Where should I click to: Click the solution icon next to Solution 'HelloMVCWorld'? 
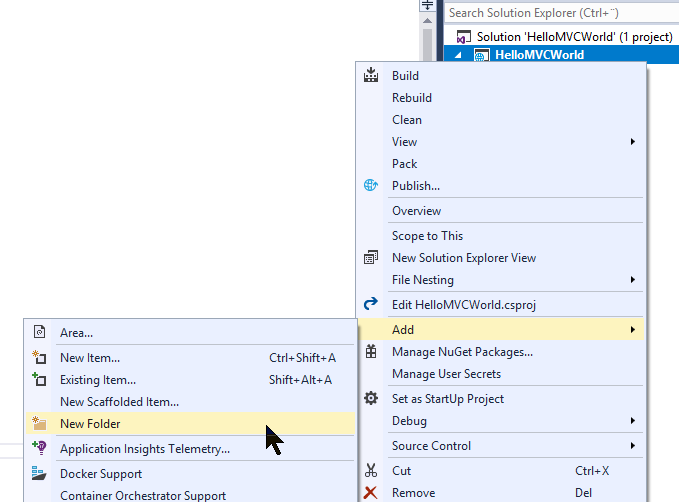pos(463,37)
